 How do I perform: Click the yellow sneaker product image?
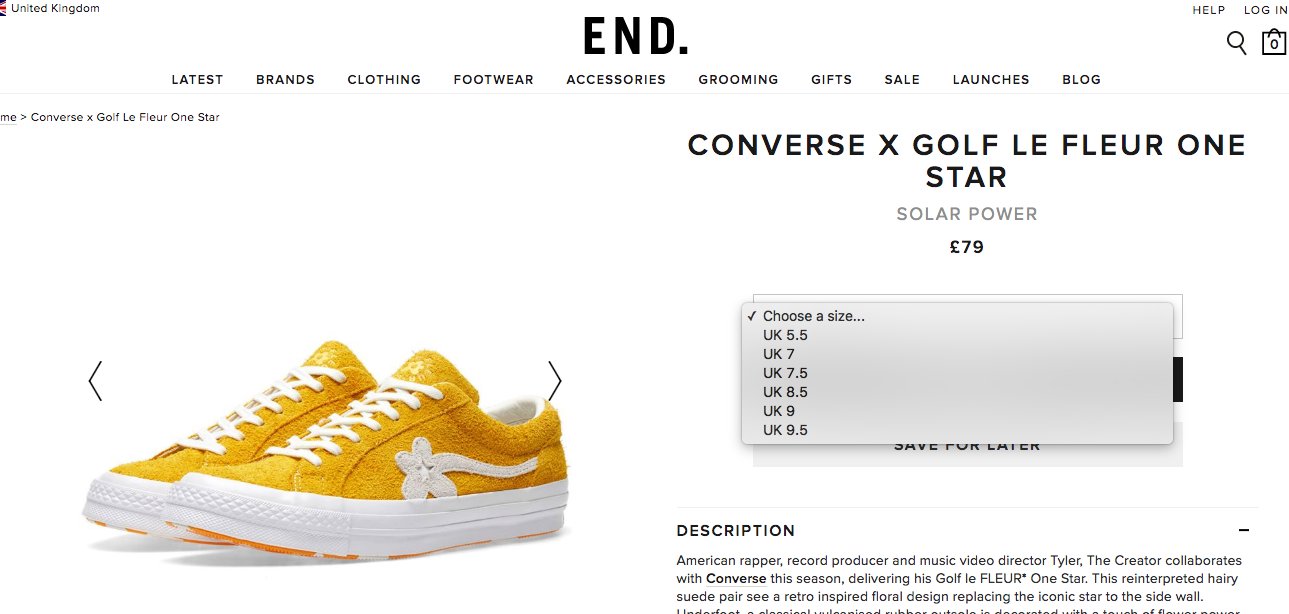[x=325, y=445]
